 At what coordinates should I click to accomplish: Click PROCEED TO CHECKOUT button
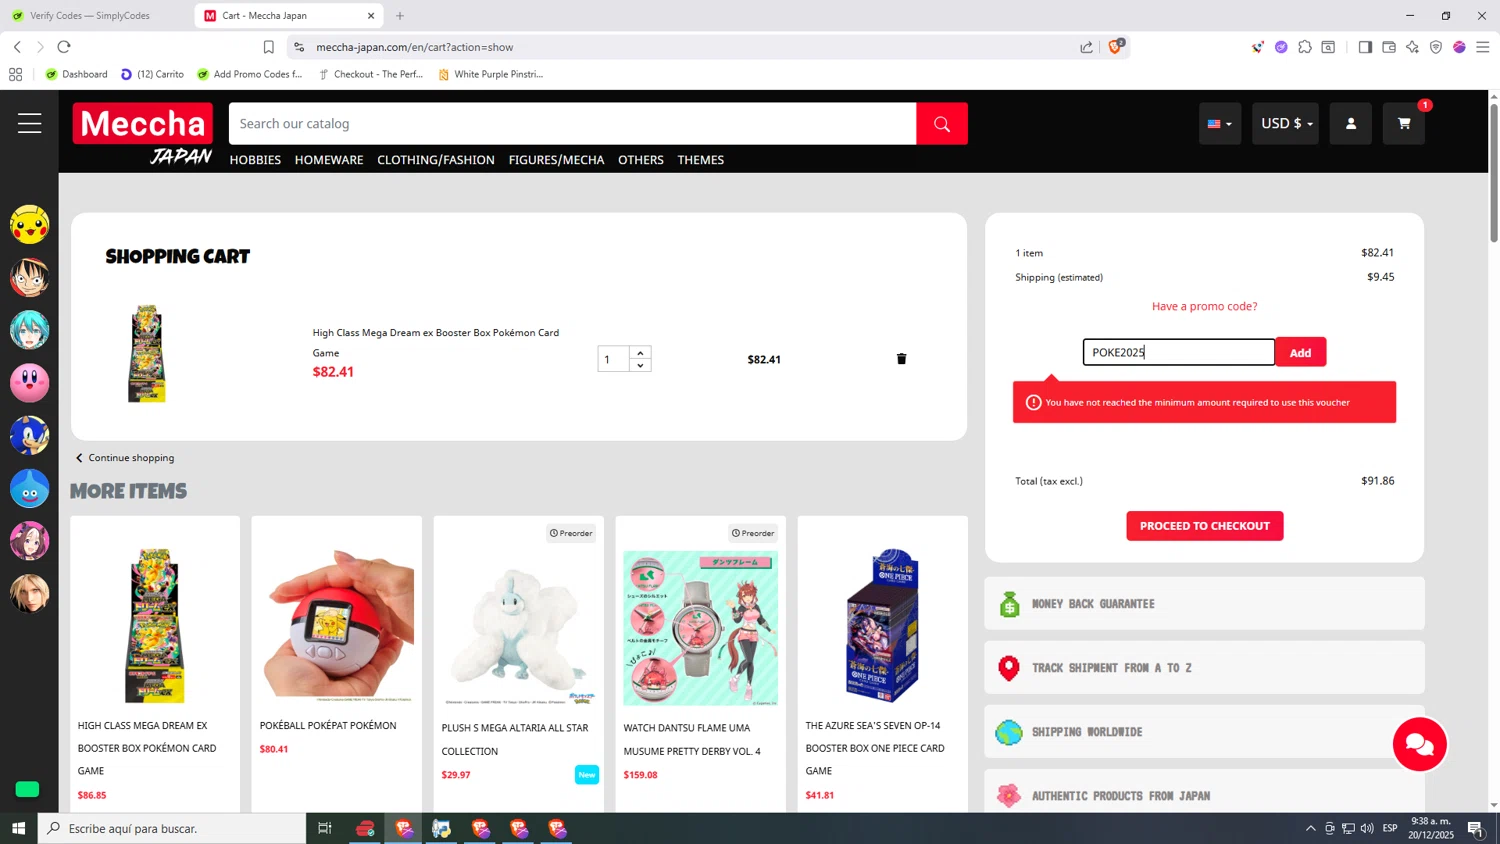click(1204, 526)
